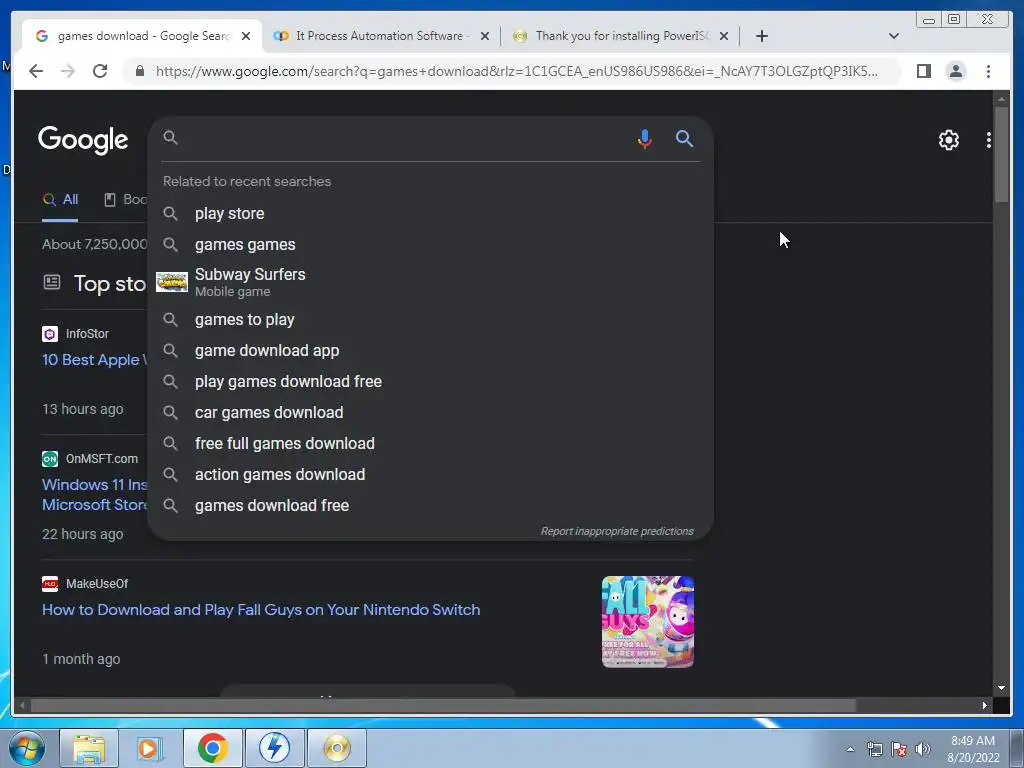This screenshot has height=768, width=1024.
Task: Choose suggestion play games download free
Action: click(x=430, y=381)
